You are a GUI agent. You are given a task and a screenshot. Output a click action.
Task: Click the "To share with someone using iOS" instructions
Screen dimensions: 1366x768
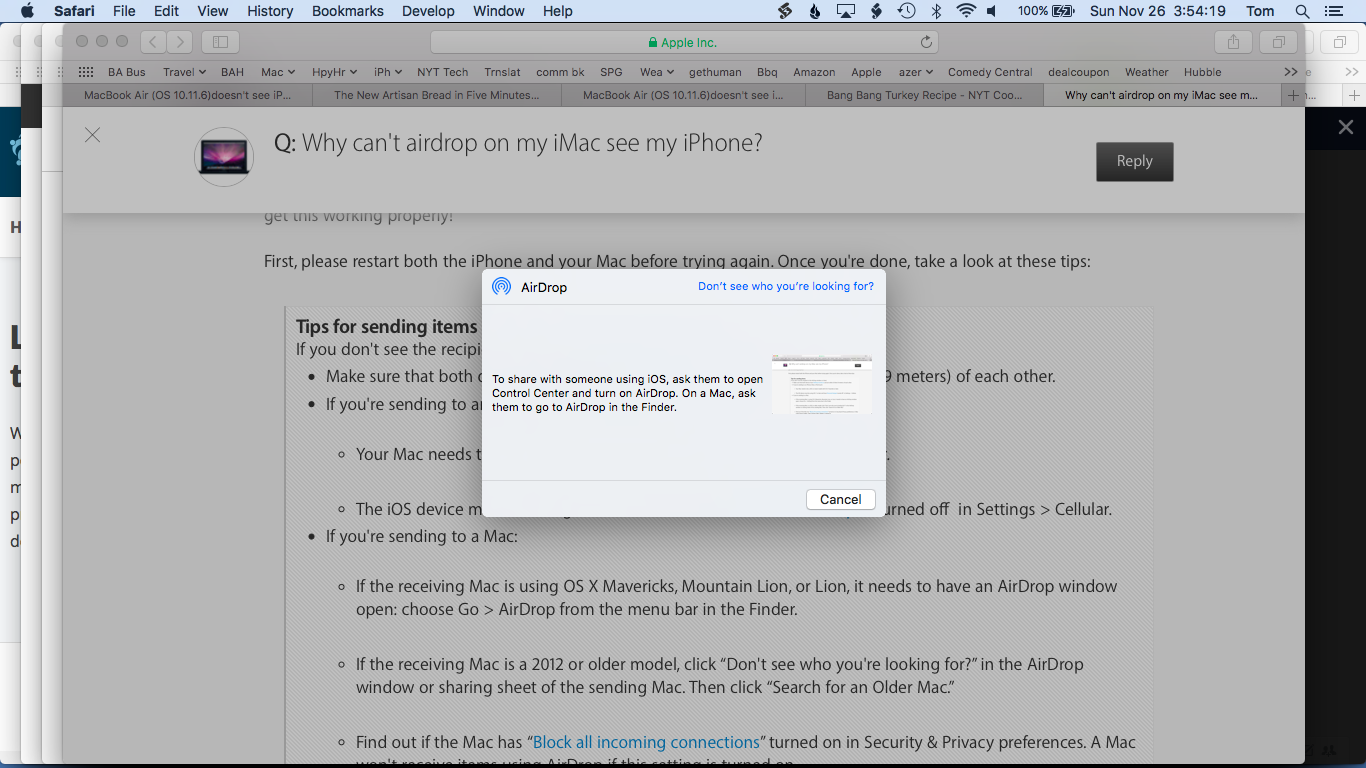point(628,393)
